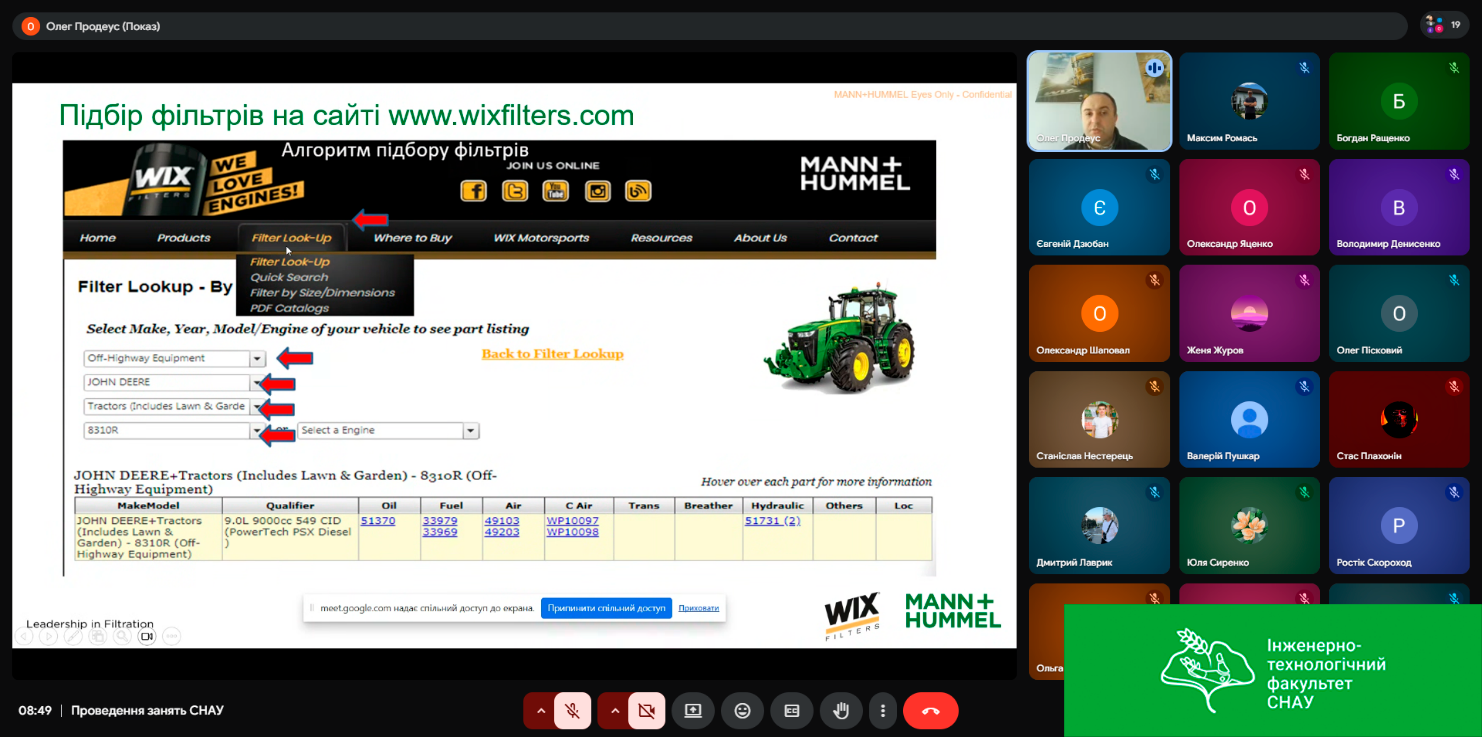Raise your hand in the meeting
Viewport: 1482px width, 737px height.
click(841, 711)
